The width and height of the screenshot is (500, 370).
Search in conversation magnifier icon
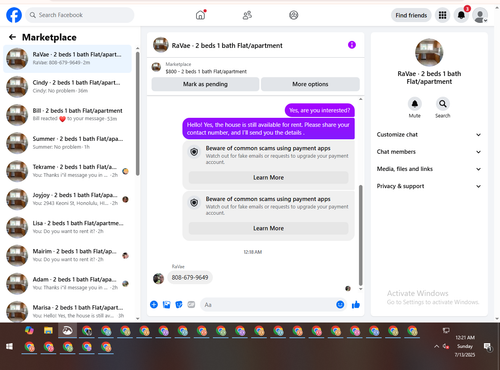[x=443, y=104]
